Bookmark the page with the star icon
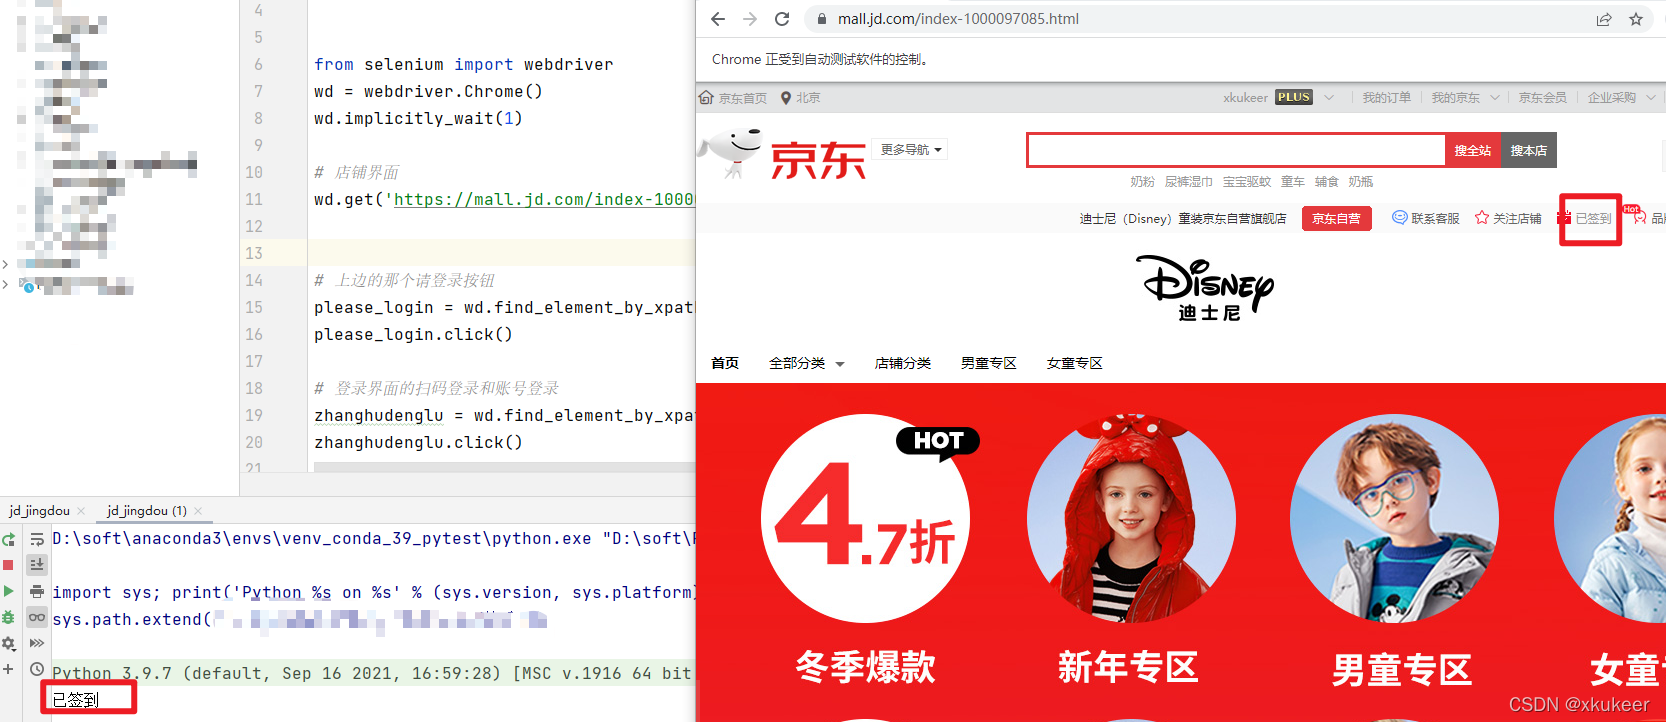This screenshot has height=722, width=1666. point(1636,19)
